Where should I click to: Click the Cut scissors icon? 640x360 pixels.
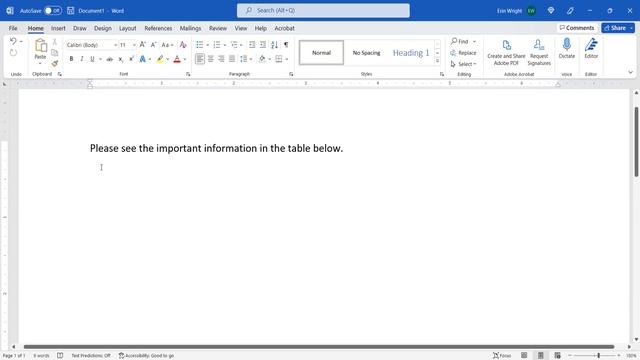(x=55, y=42)
